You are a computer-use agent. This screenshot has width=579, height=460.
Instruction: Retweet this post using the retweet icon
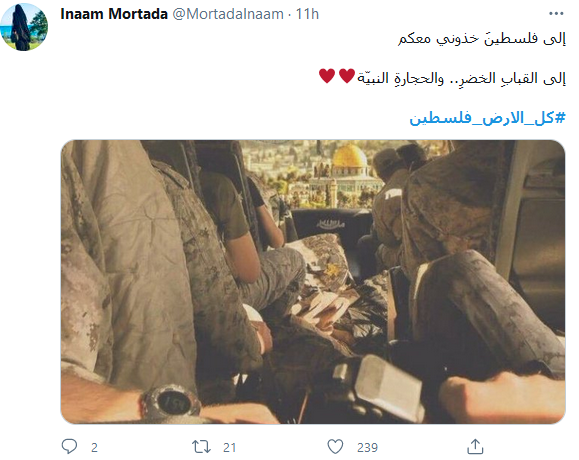click(201, 447)
